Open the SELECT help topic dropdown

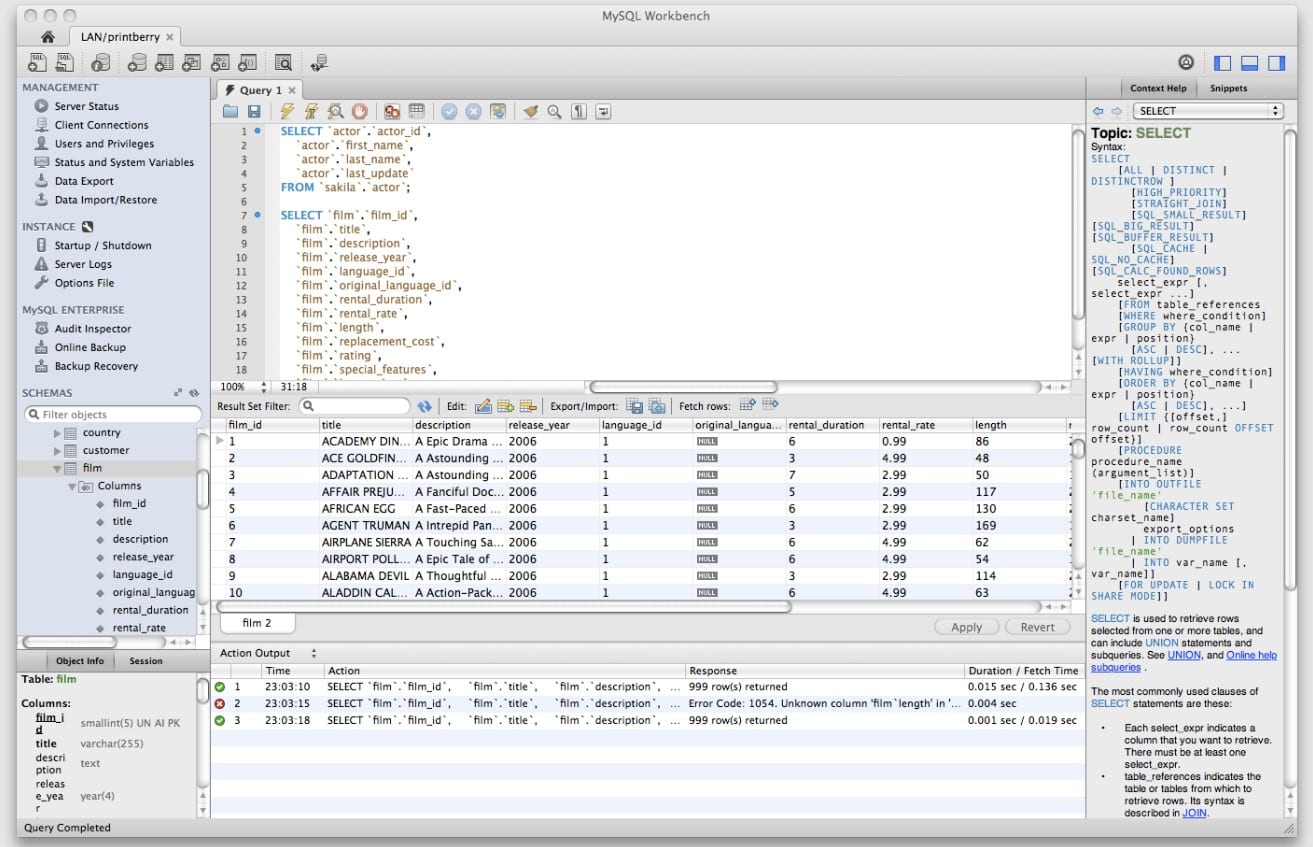(x=1208, y=111)
